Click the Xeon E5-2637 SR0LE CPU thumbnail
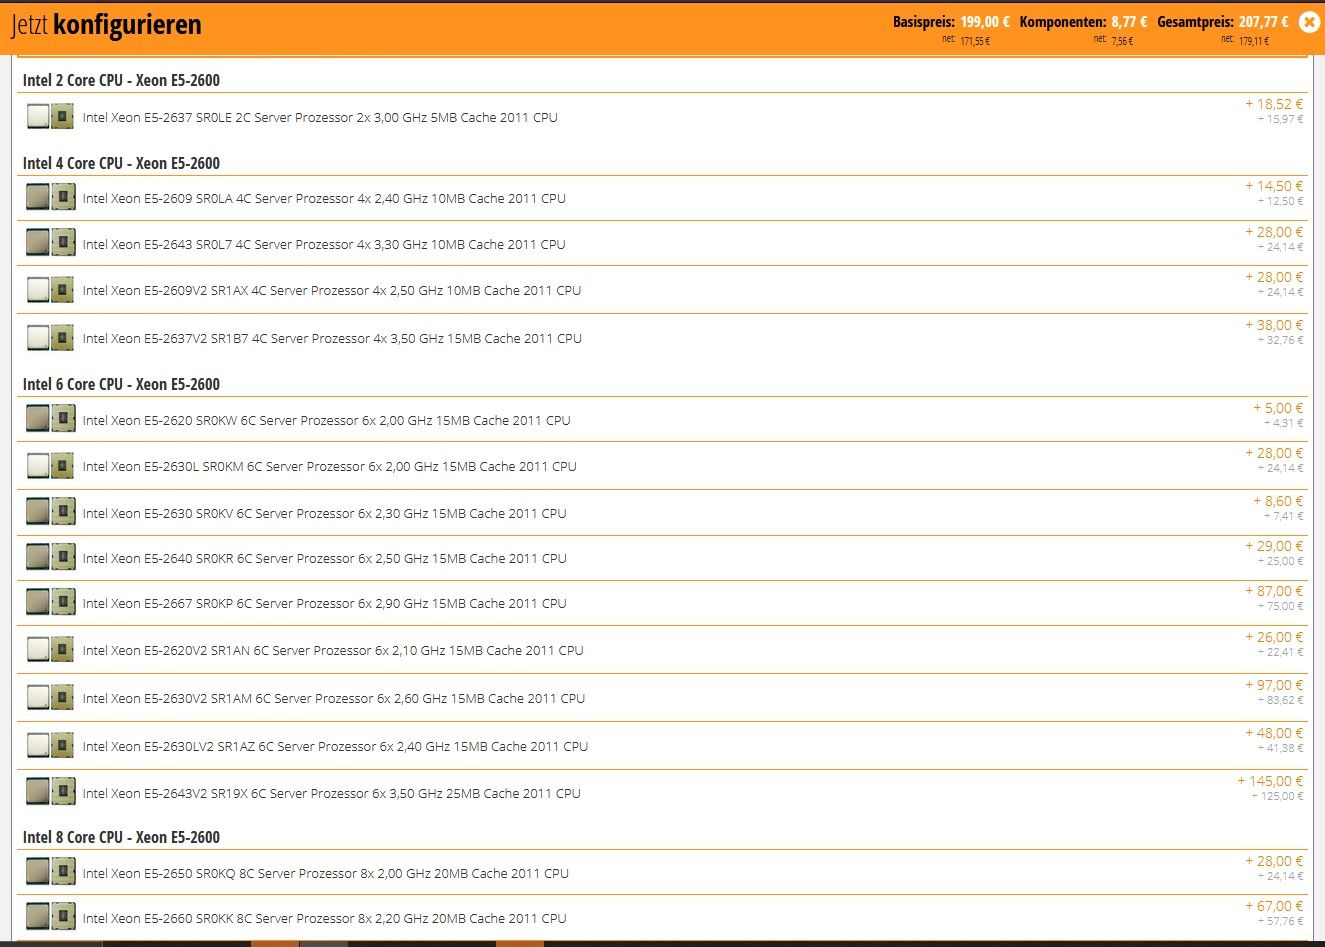Image resolution: width=1325 pixels, height=947 pixels. pyautogui.click(x=50, y=117)
